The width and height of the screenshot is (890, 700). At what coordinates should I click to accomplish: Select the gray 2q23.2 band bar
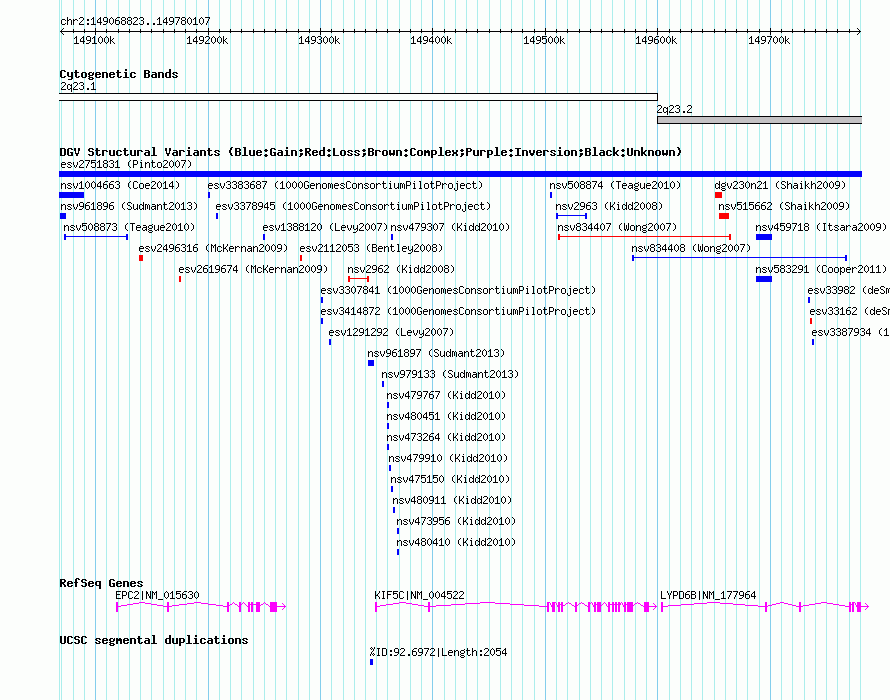click(759, 120)
